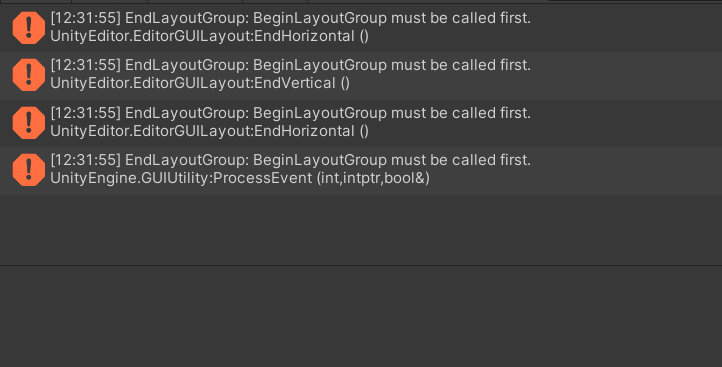Click the error icon beside the EndVertical entry

coord(29,75)
